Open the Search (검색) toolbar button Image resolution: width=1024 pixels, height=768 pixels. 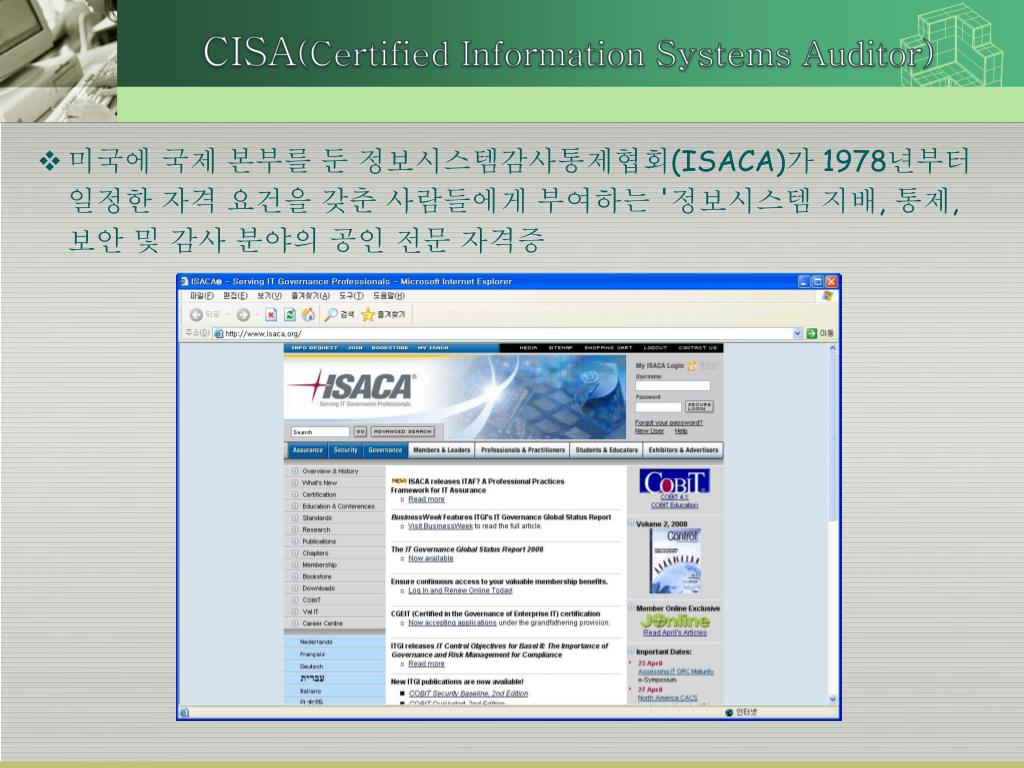pos(339,315)
